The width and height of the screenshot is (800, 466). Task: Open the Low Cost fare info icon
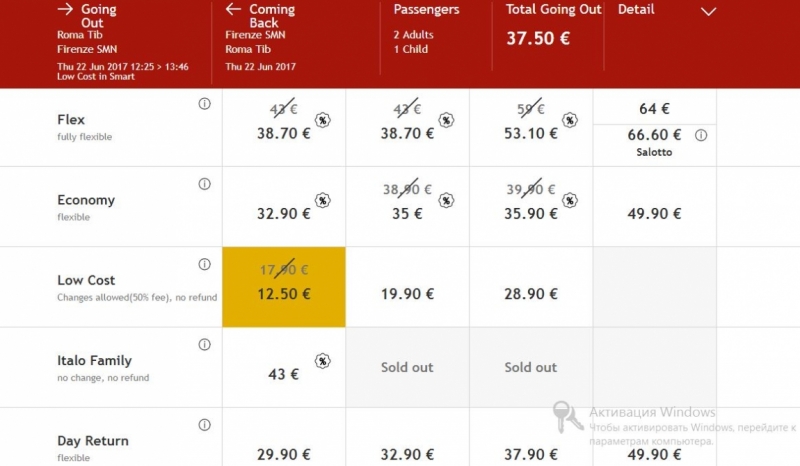pos(204,264)
